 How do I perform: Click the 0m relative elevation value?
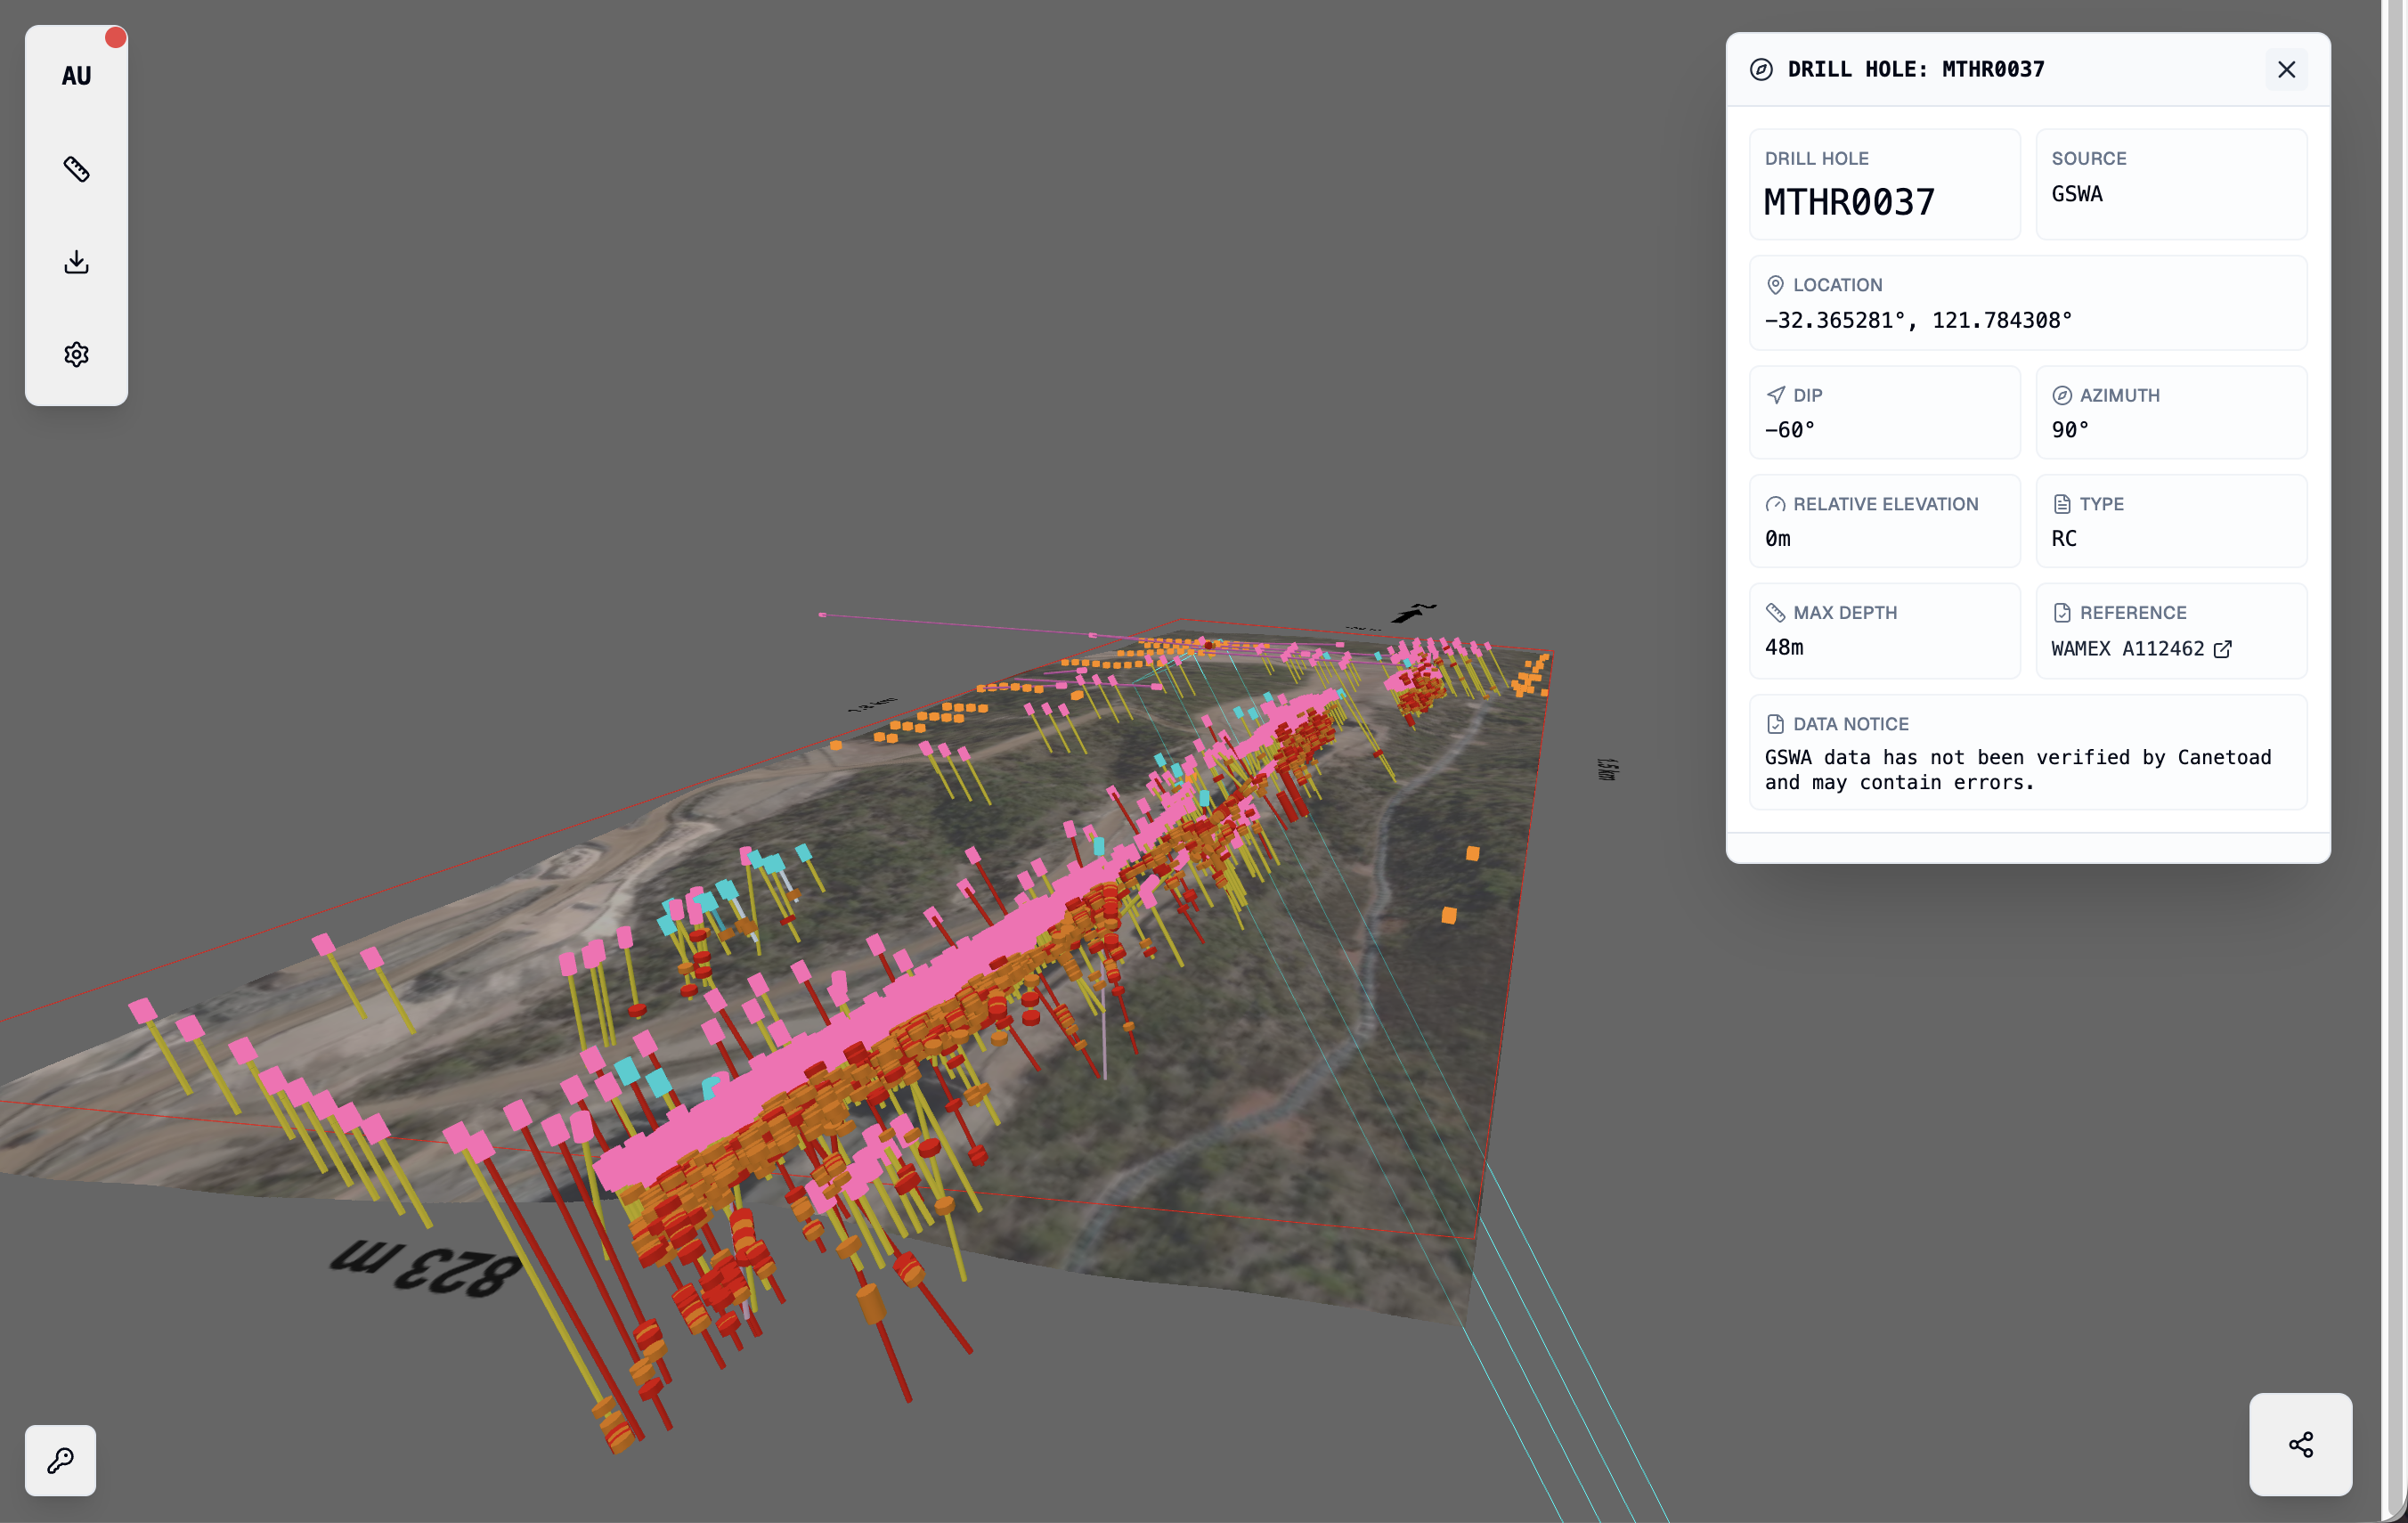click(1777, 539)
